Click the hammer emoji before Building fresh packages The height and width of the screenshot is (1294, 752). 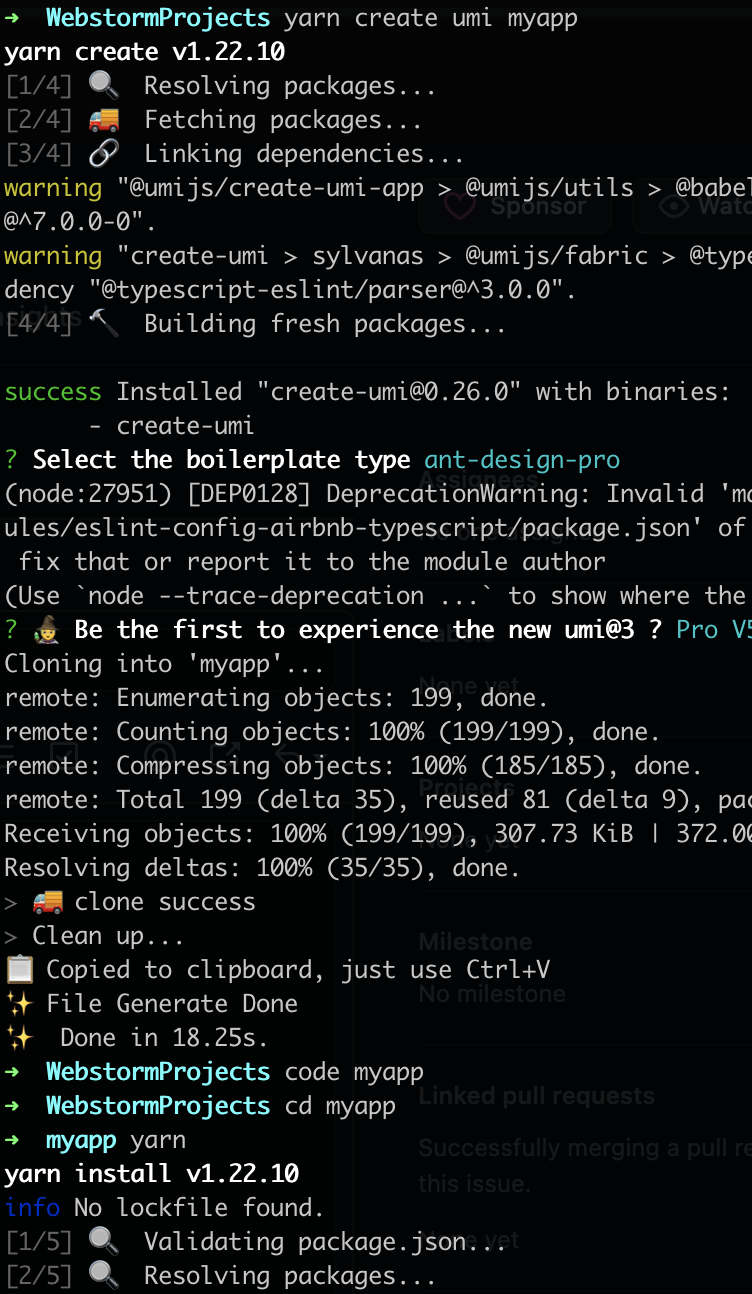tap(103, 324)
